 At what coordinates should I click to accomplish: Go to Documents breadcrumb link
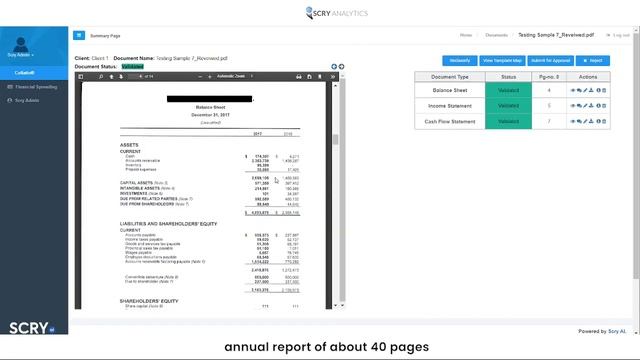pos(496,35)
